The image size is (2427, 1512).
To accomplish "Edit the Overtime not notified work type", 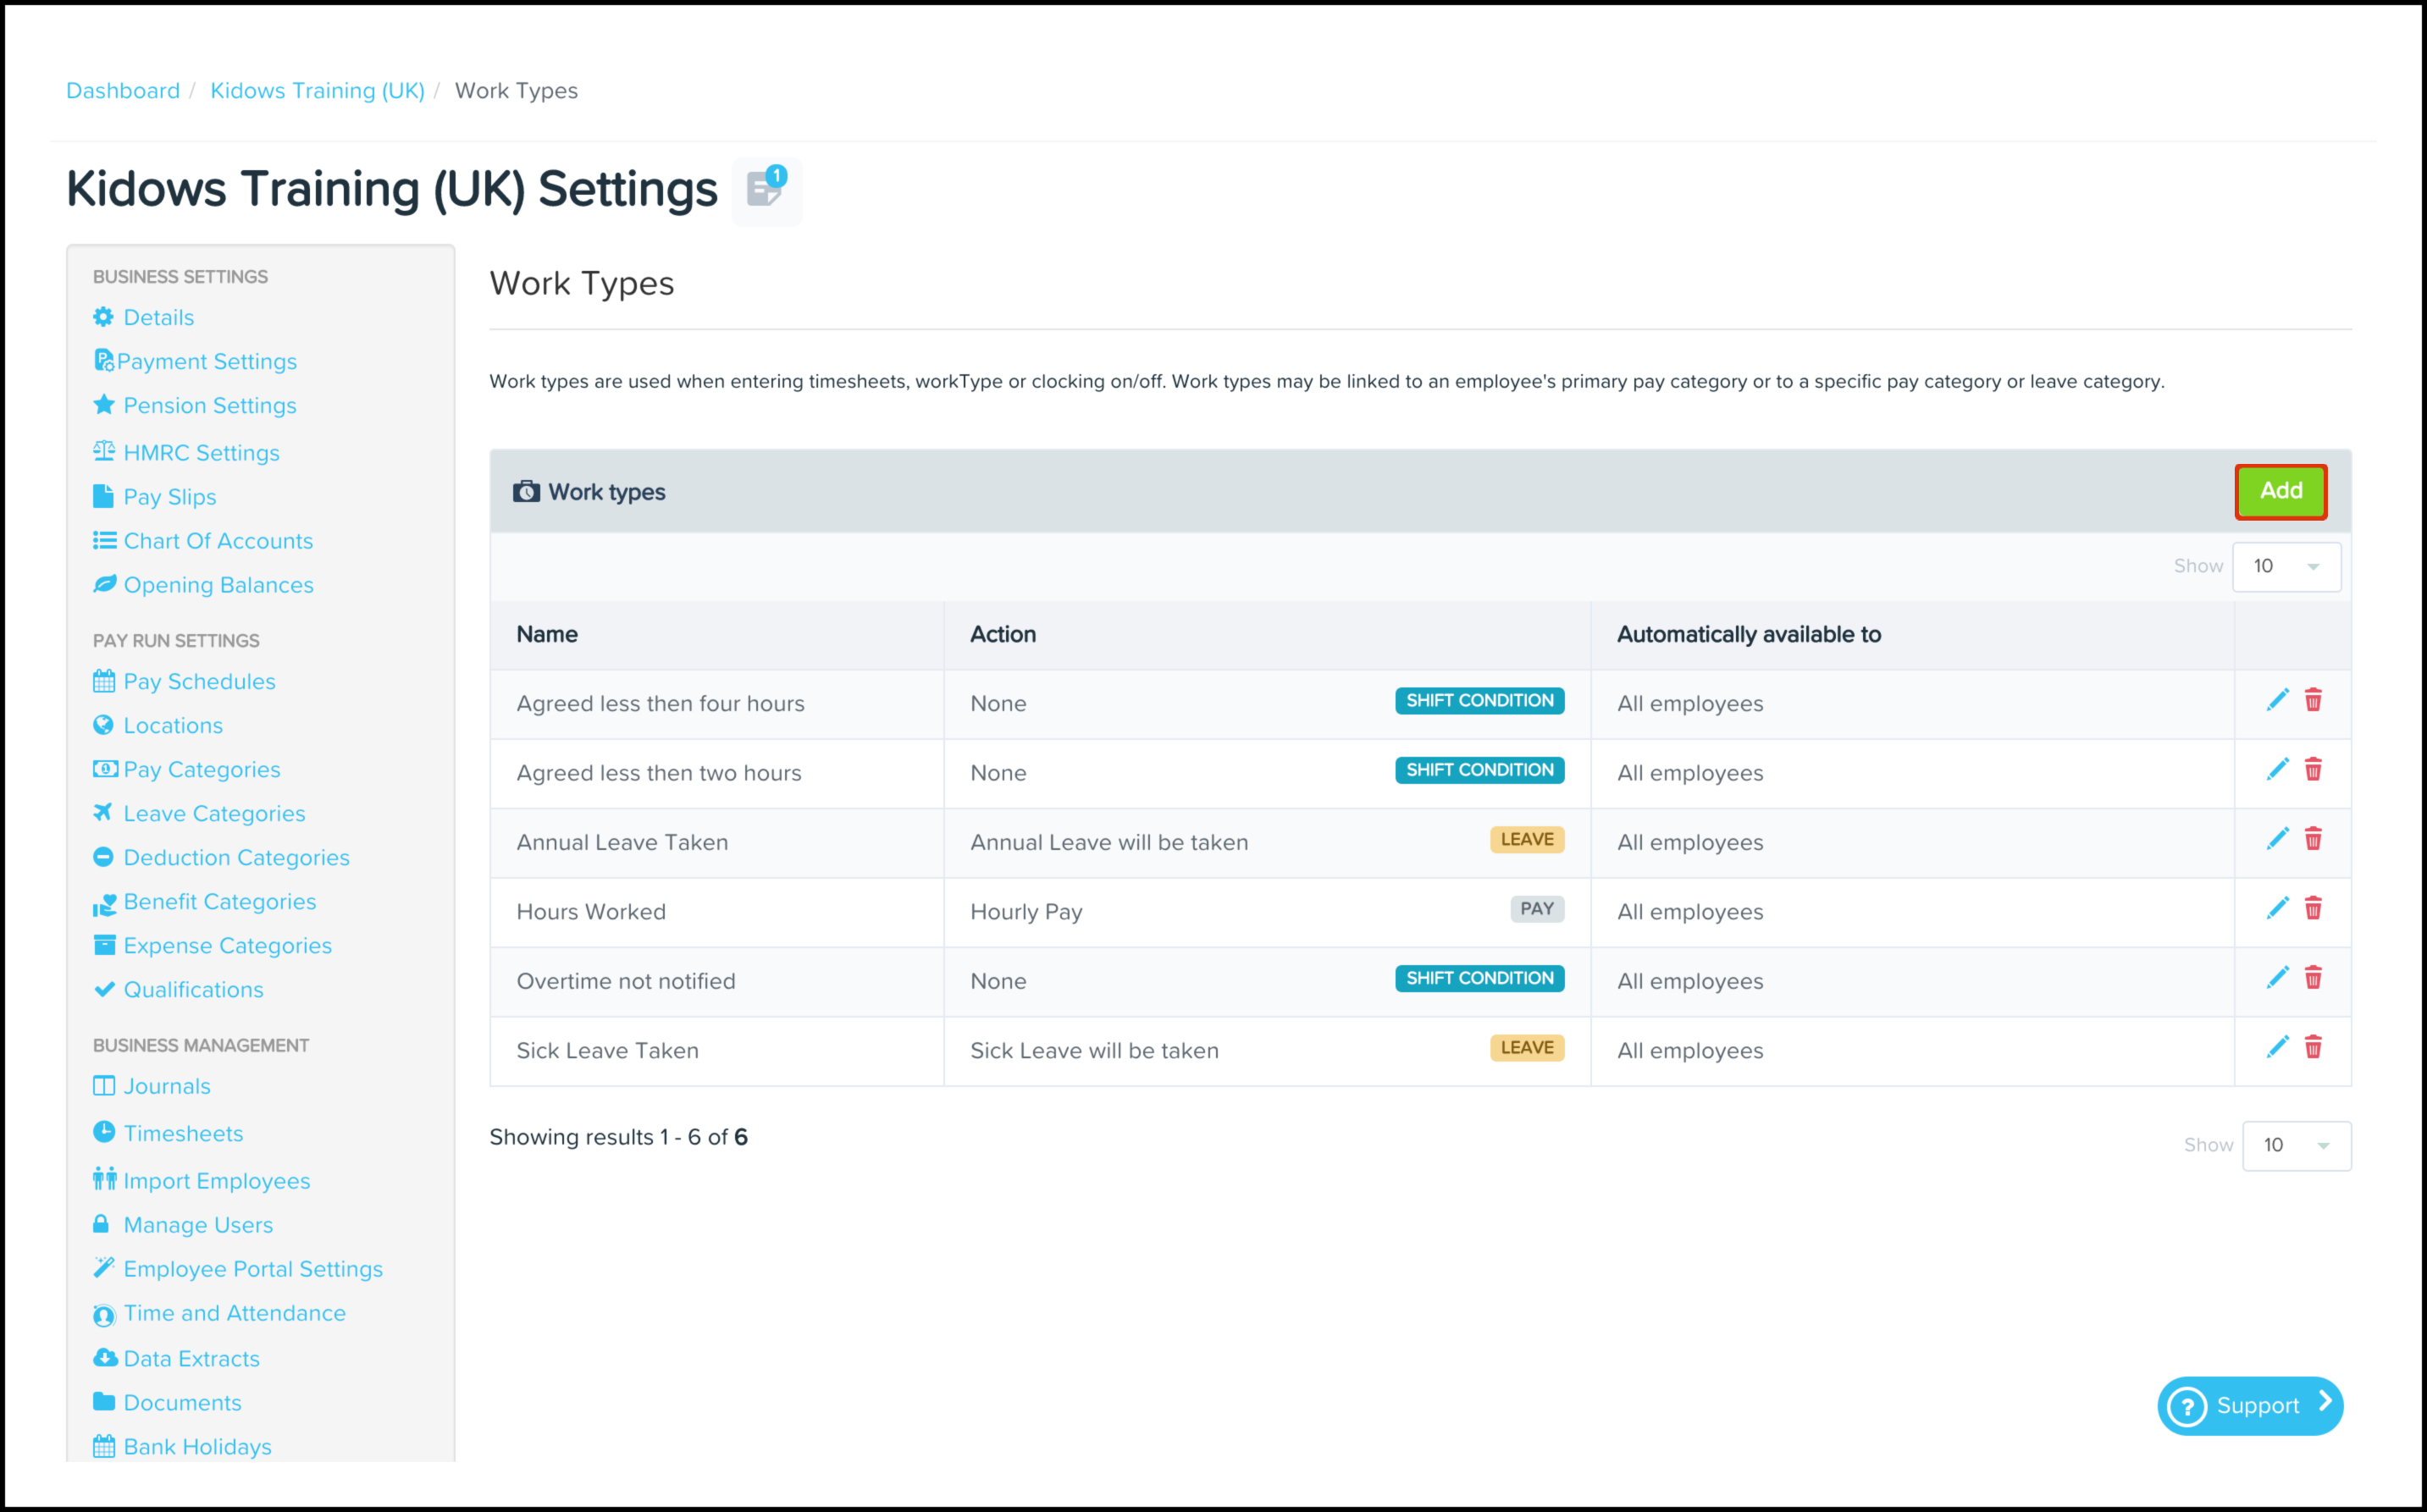I will click(2277, 979).
